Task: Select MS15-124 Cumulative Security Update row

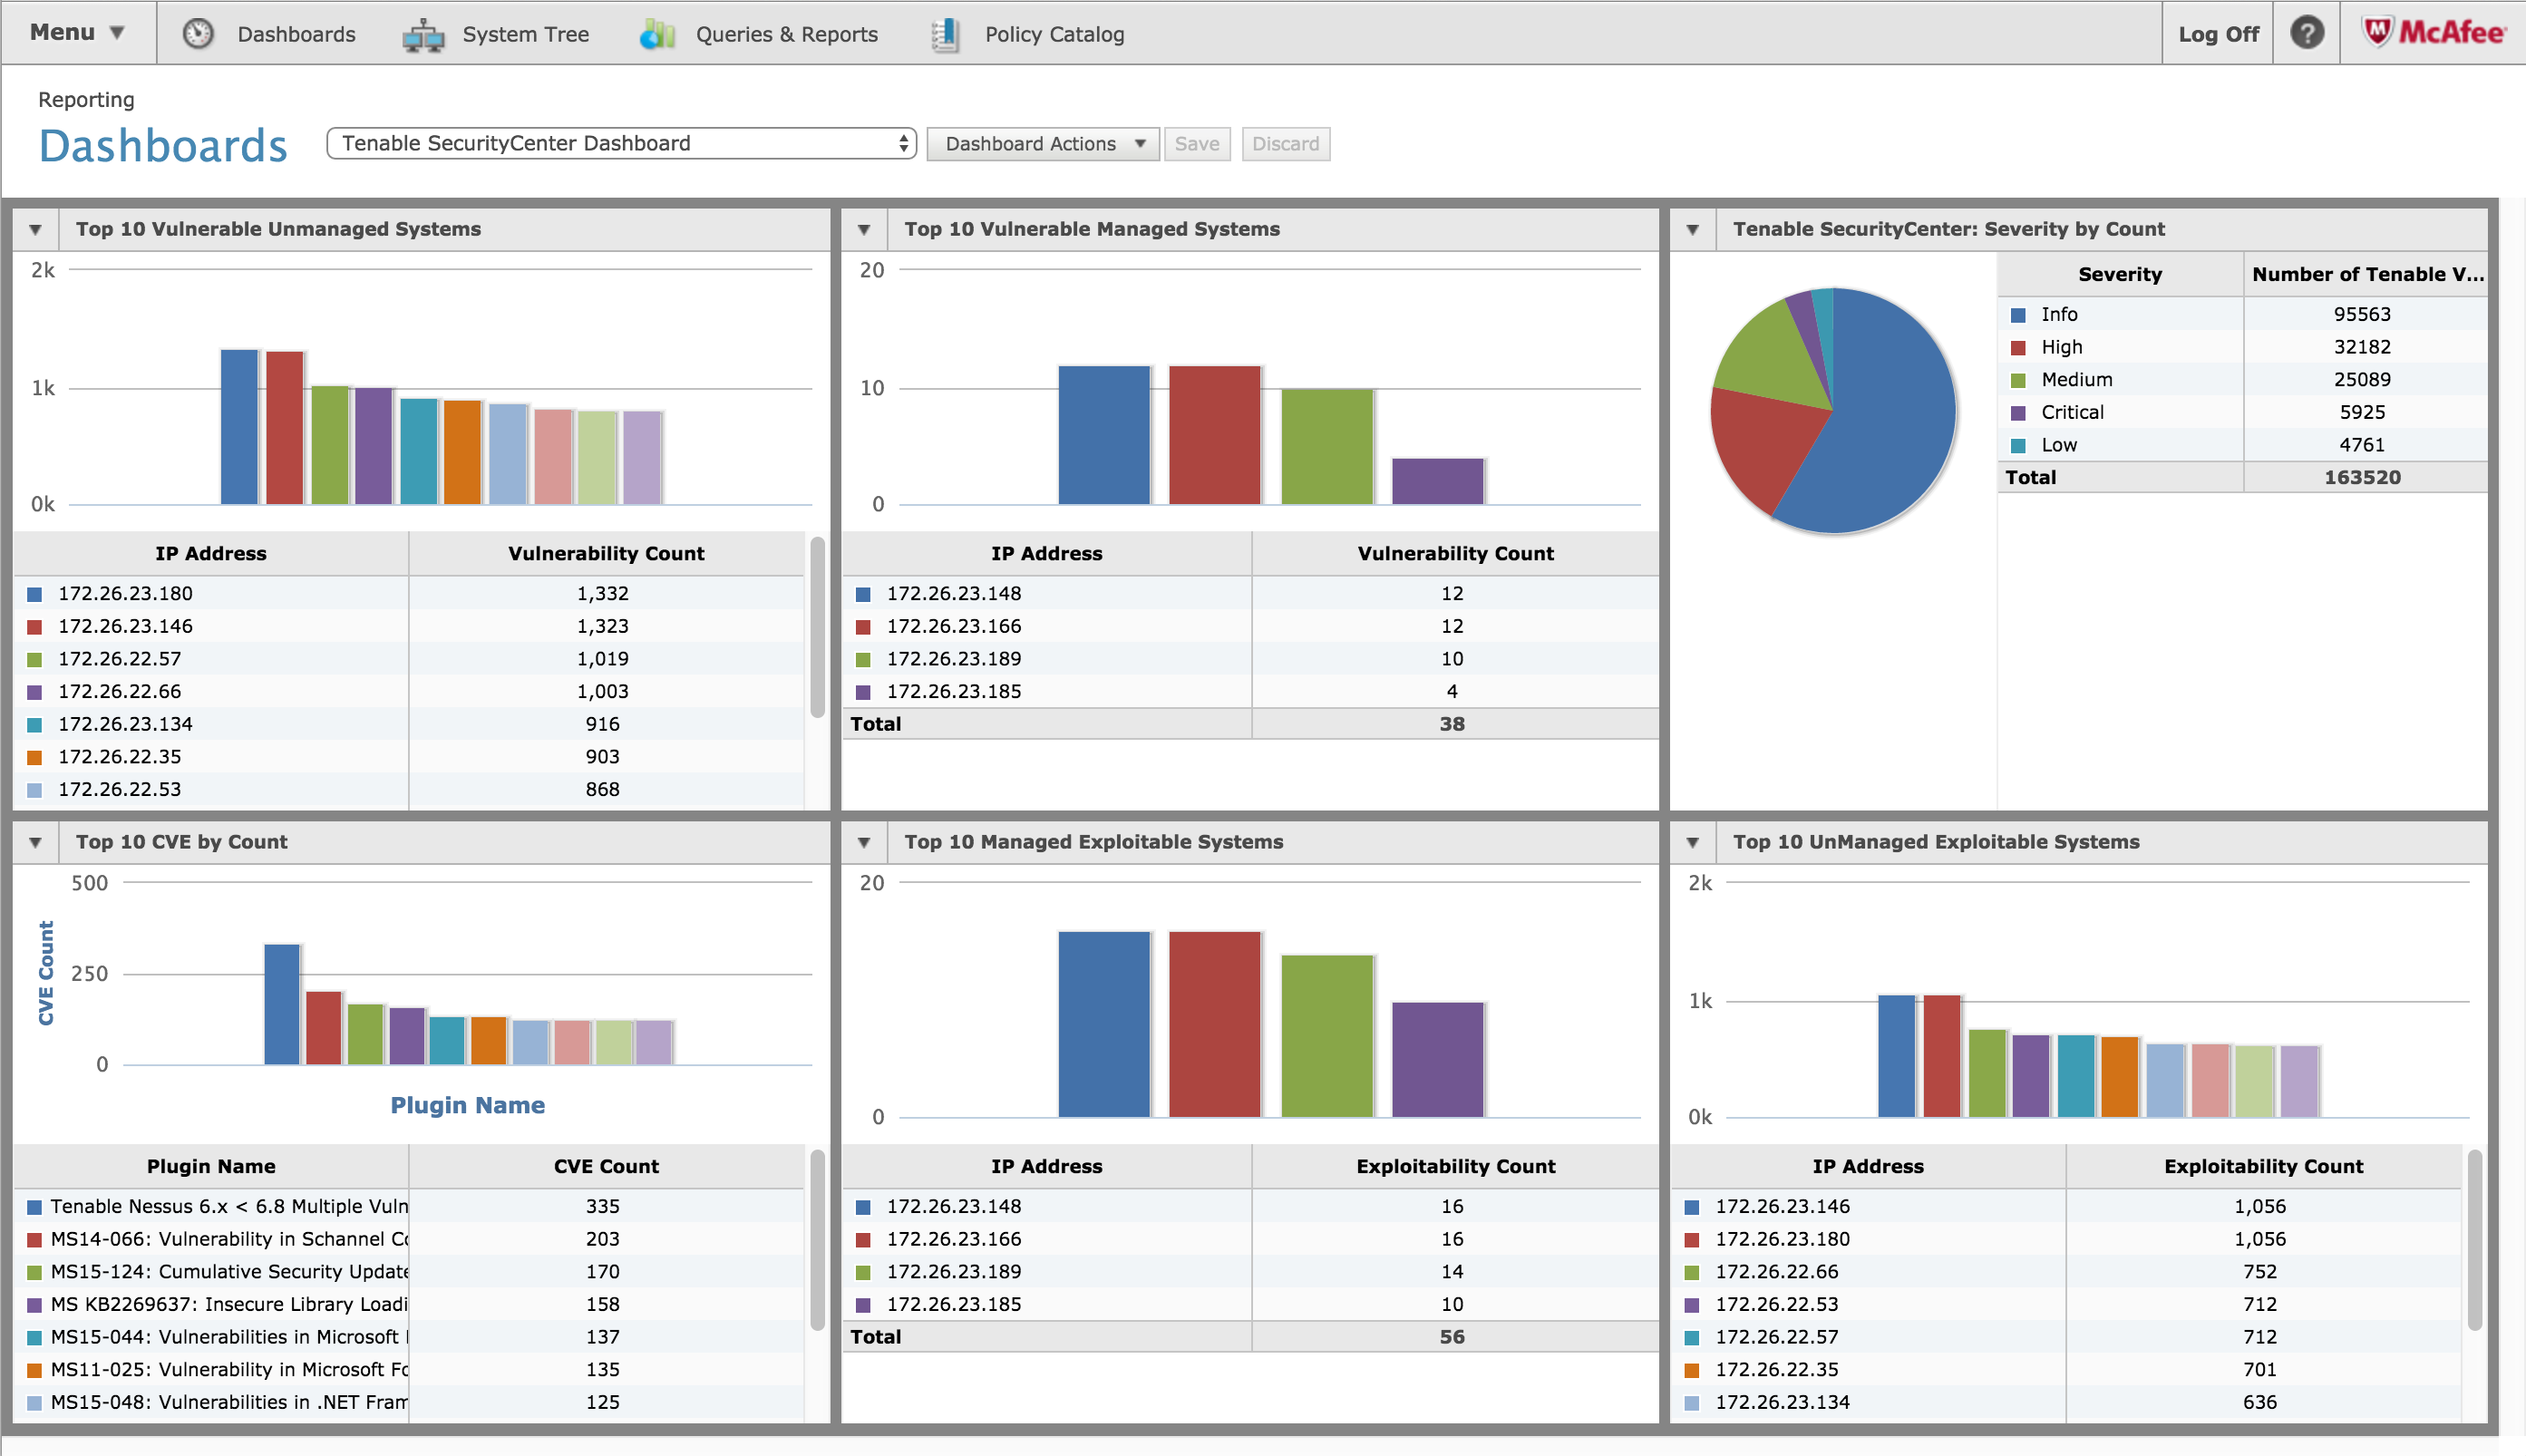Action: tap(410, 1272)
